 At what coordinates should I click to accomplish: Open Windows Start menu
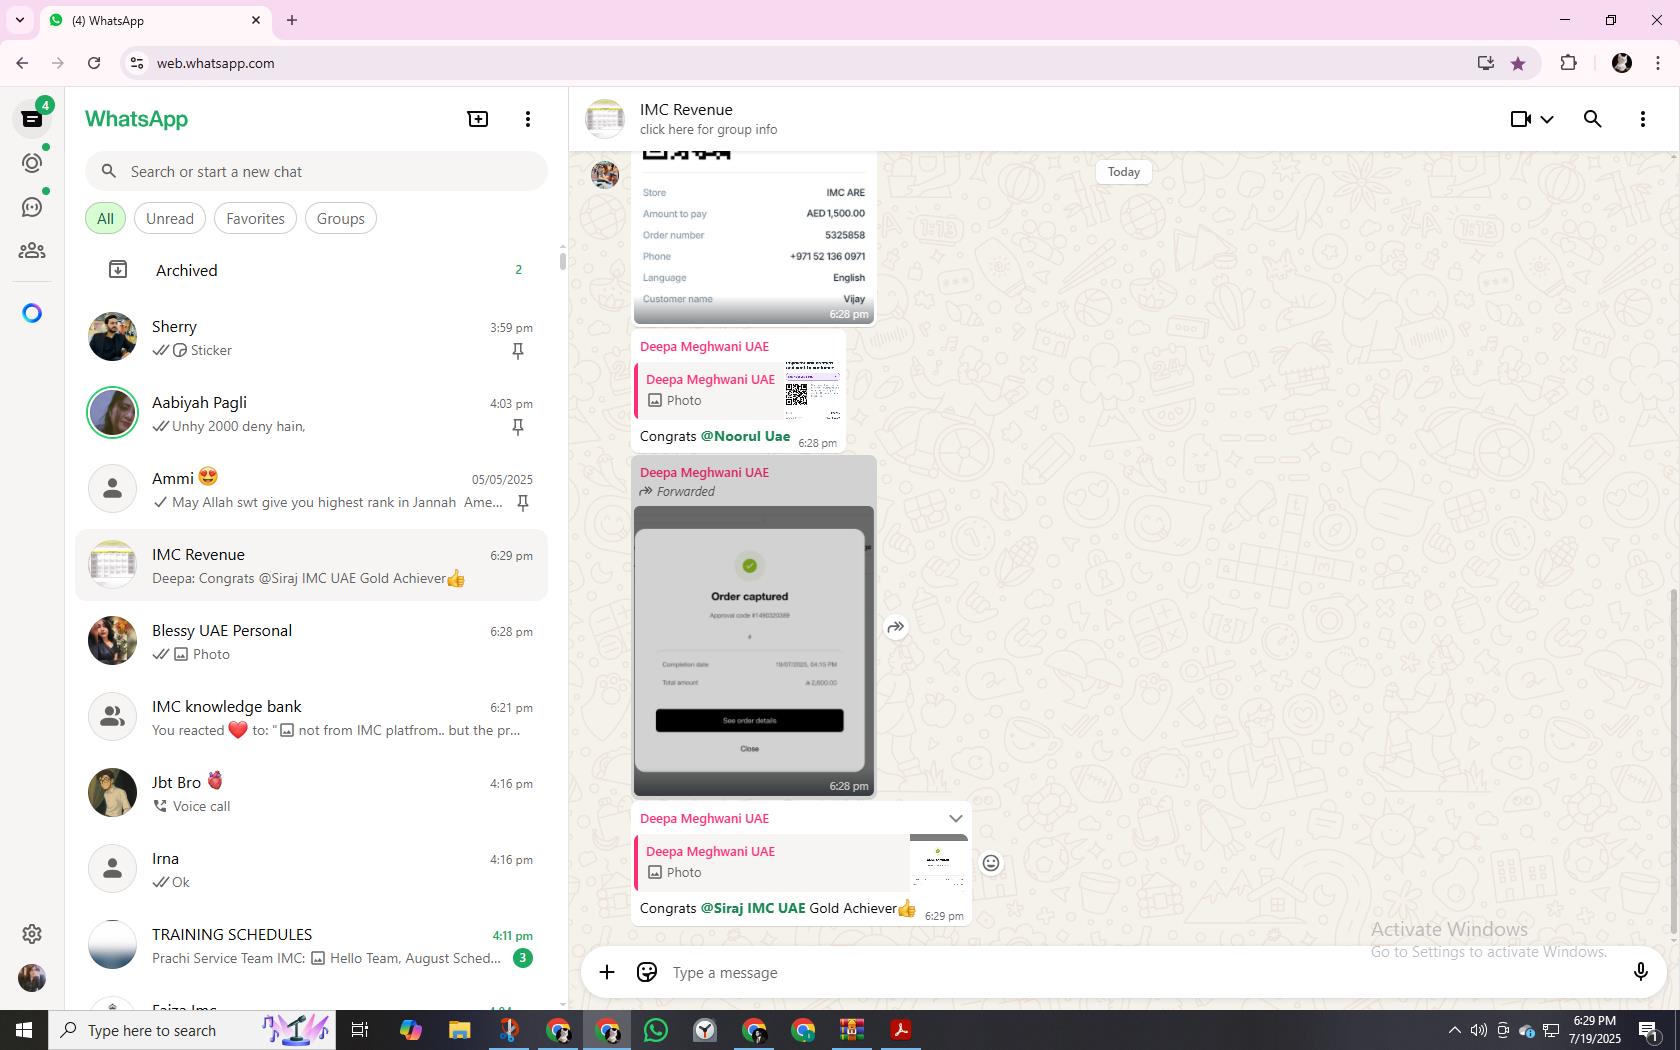pos(24,1030)
